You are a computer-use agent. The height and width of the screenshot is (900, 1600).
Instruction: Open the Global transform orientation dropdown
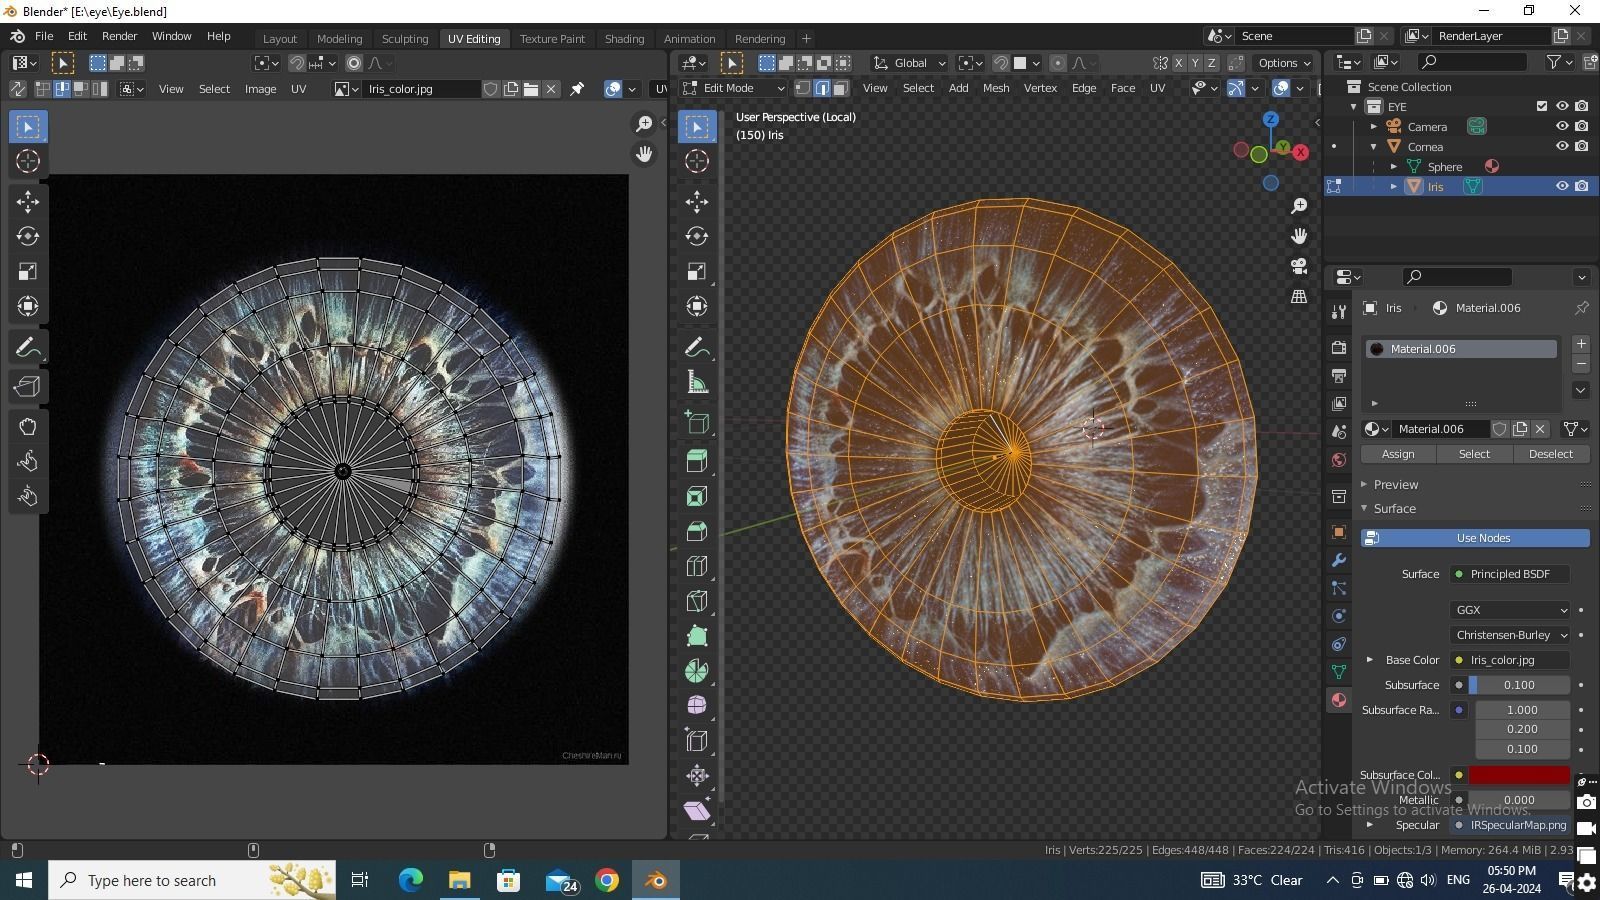[x=909, y=63]
